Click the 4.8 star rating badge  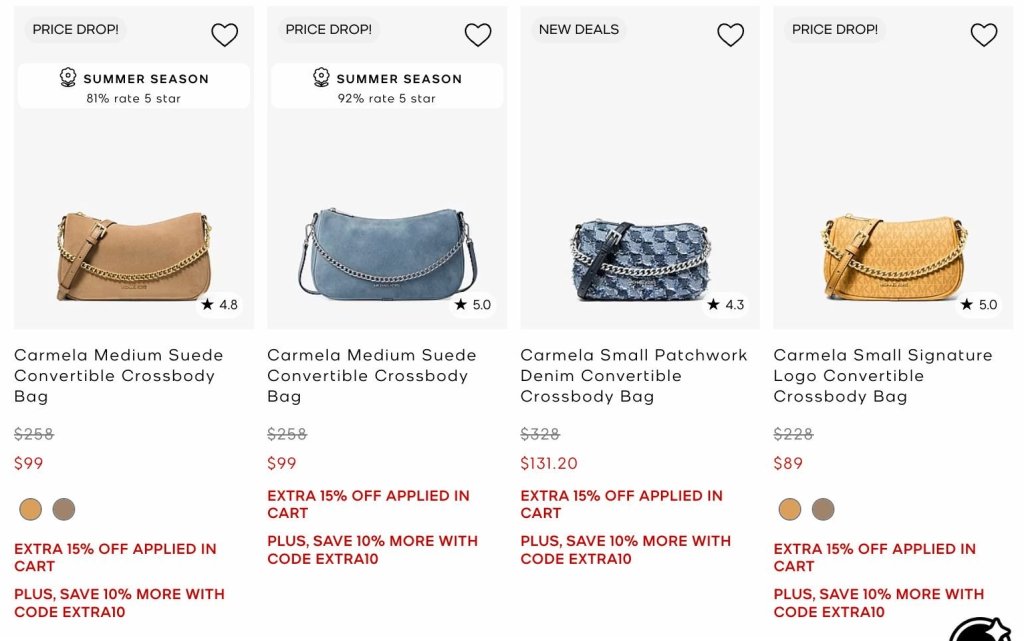pyautogui.click(x=220, y=305)
